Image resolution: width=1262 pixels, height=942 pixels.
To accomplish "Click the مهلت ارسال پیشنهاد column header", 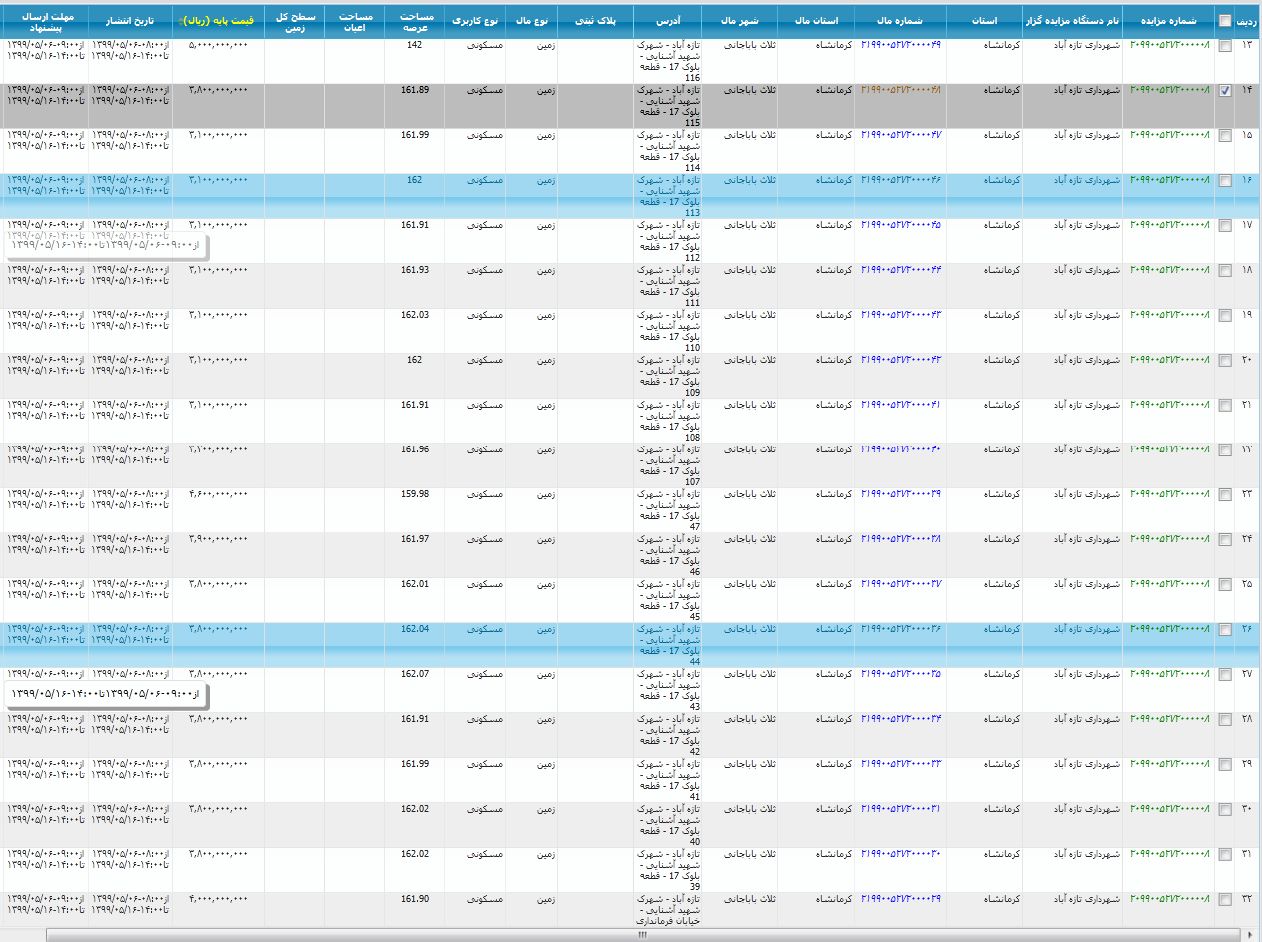I will pyautogui.click(x=45, y=21).
